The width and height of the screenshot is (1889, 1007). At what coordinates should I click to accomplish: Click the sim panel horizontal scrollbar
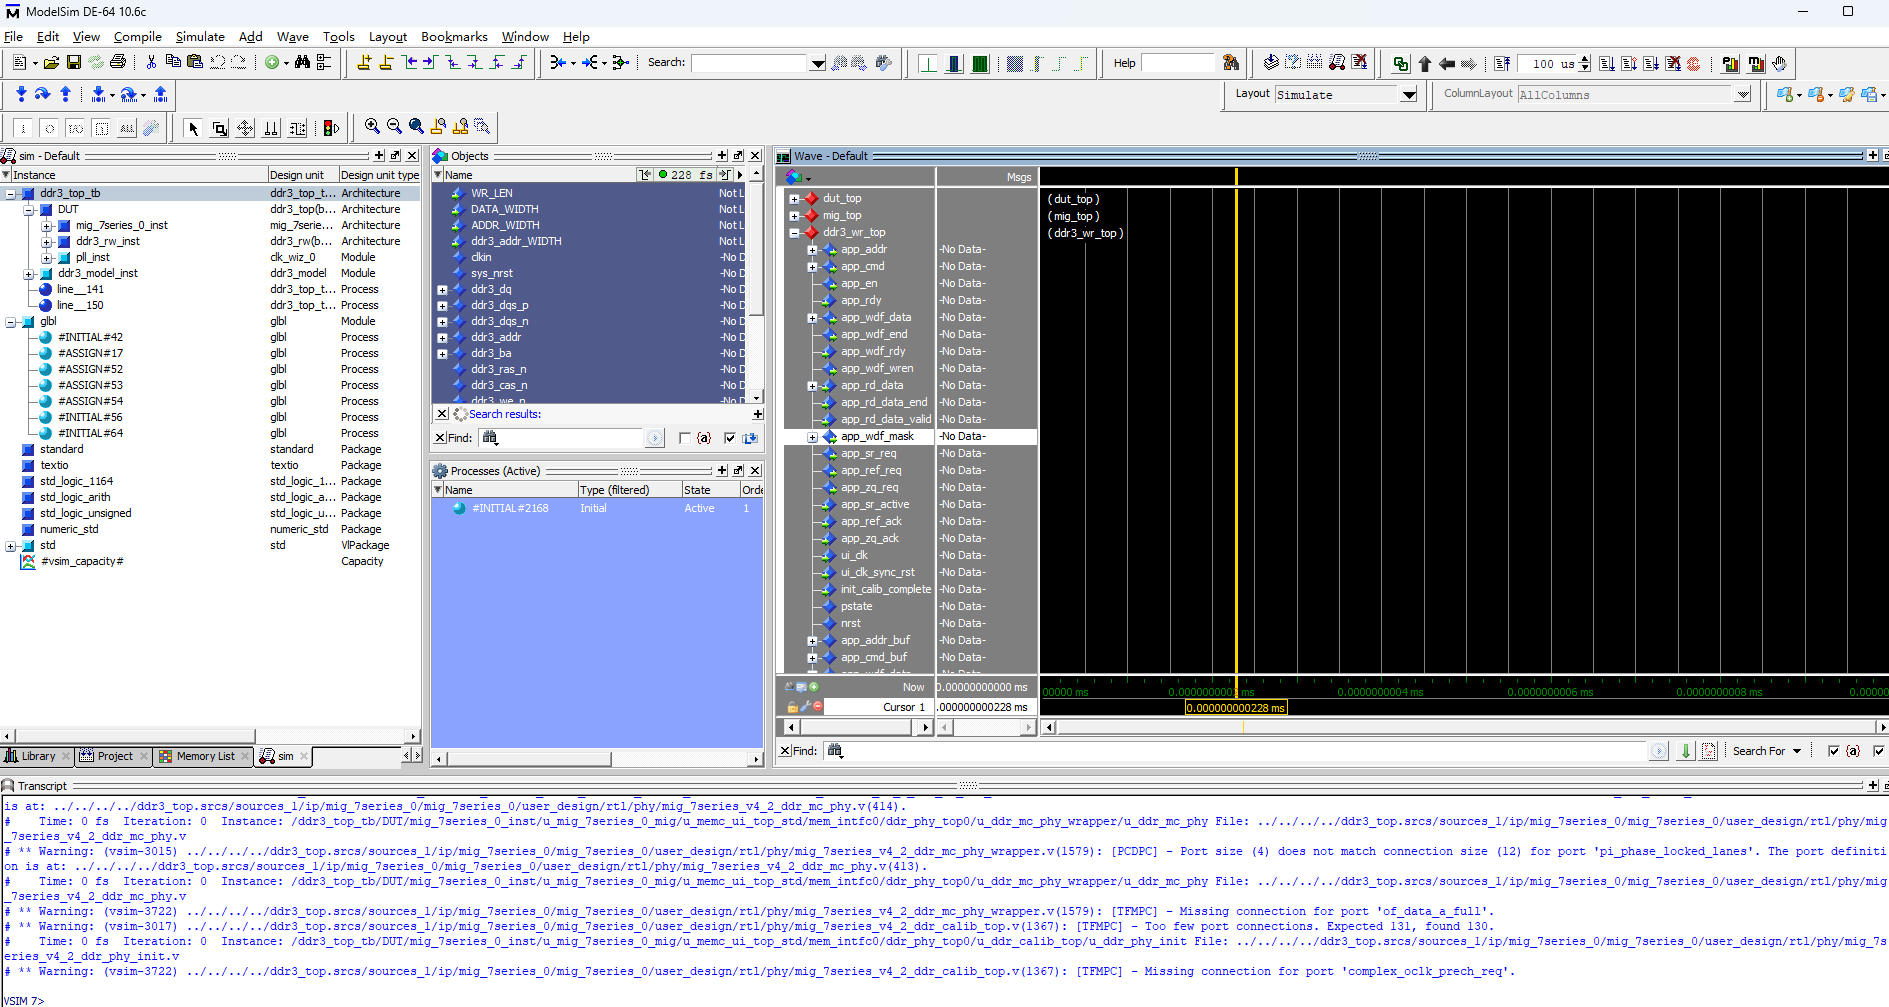pos(210,736)
